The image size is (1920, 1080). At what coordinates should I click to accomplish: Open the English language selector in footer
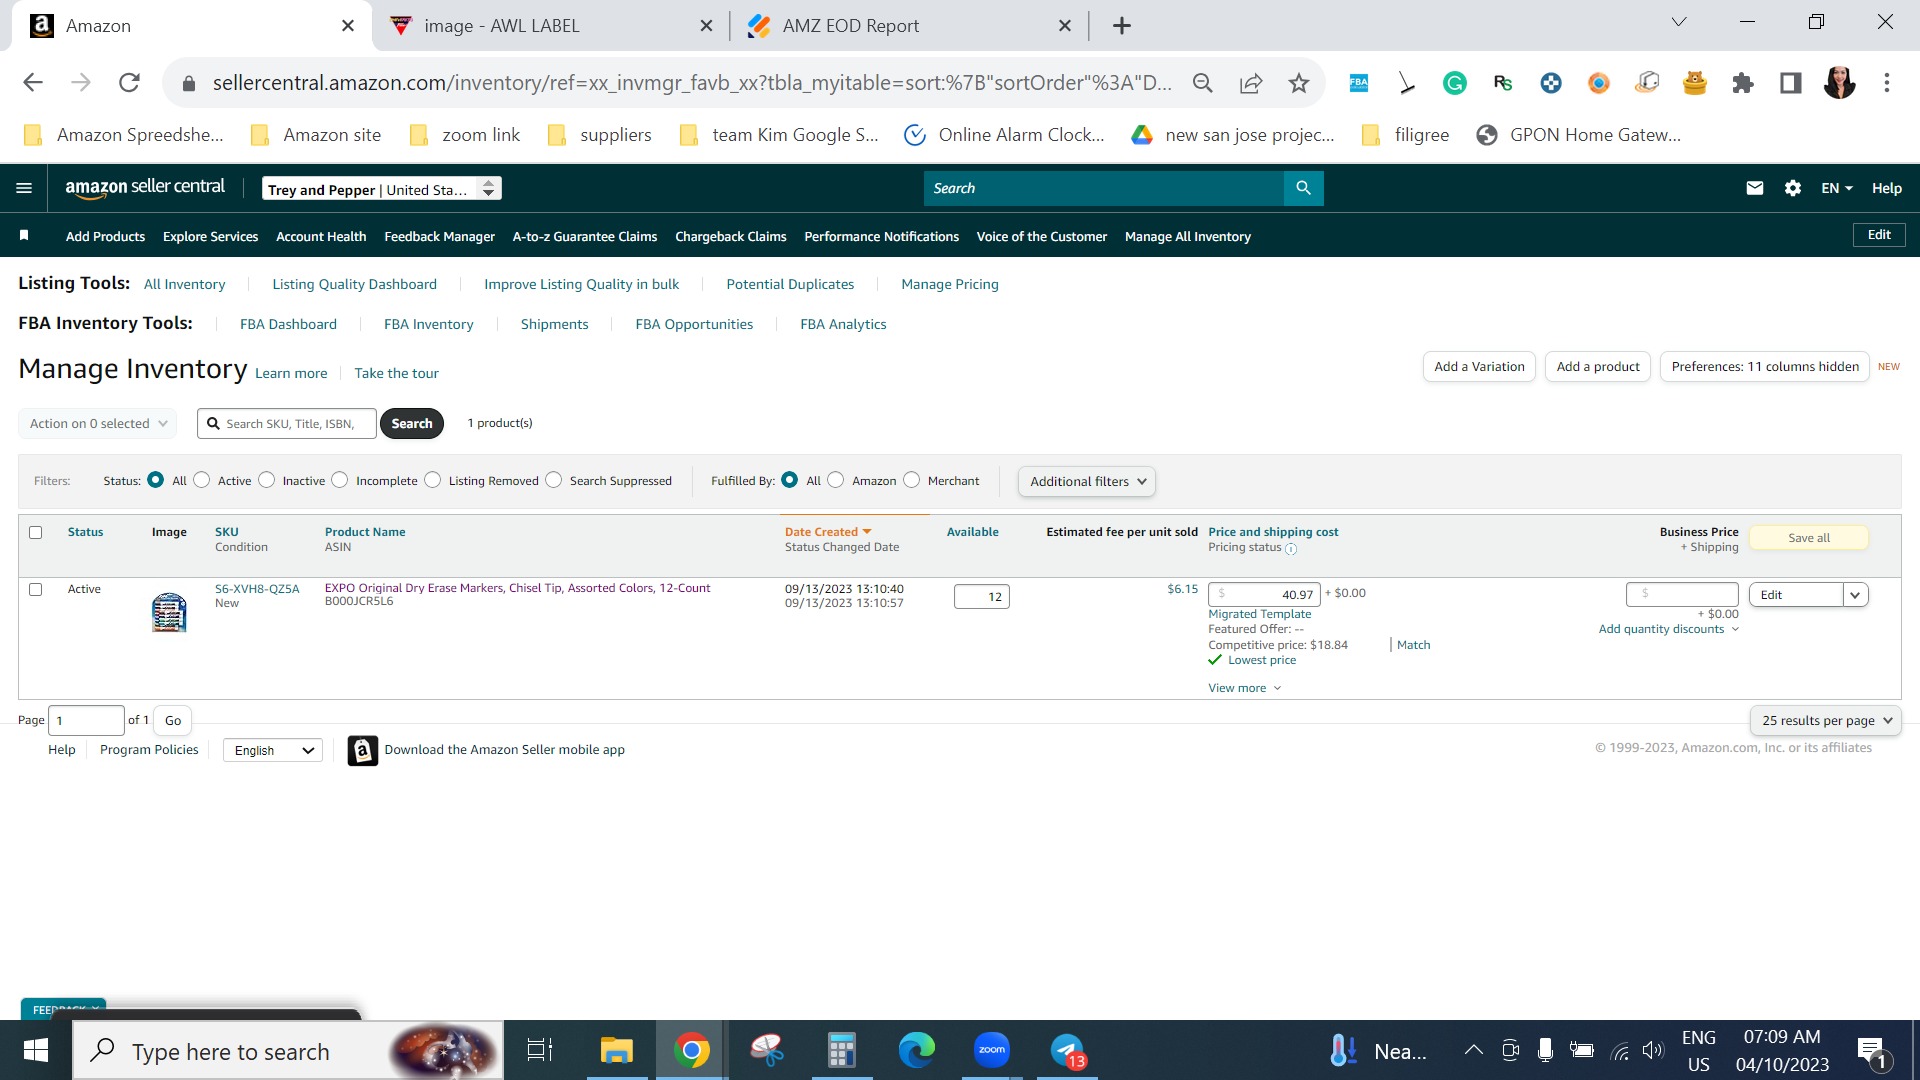point(273,750)
